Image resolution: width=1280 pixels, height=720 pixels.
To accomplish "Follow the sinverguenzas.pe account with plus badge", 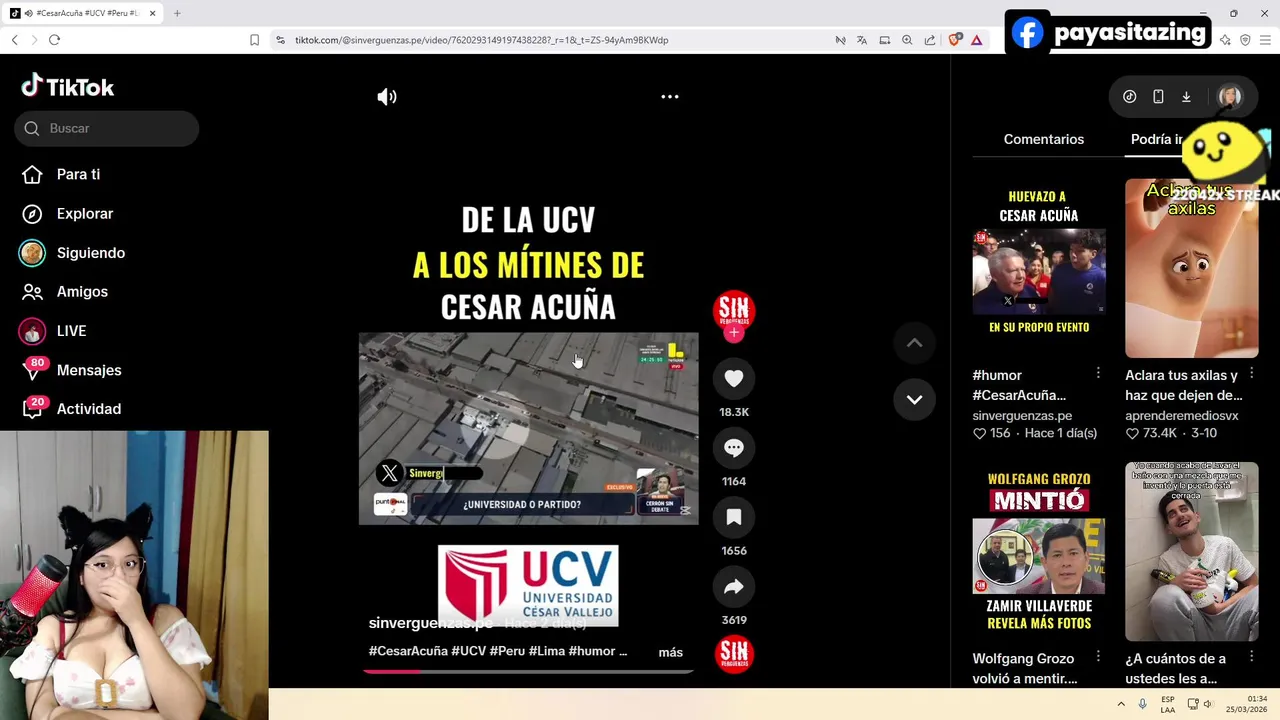I will tap(734, 333).
